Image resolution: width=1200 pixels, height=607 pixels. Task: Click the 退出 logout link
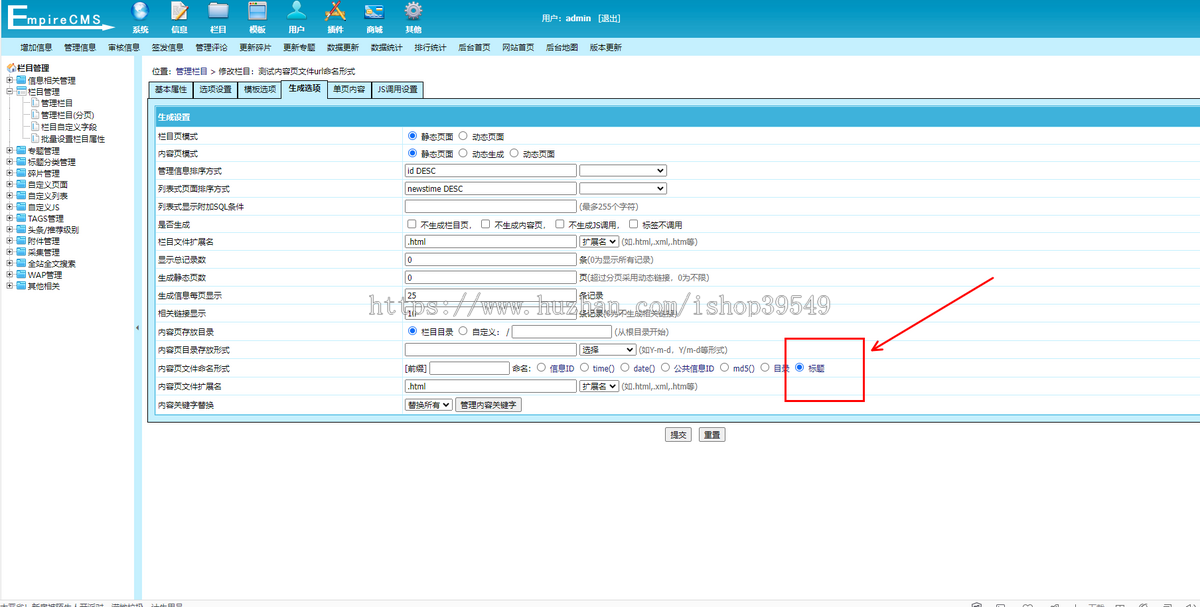[x=609, y=18]
